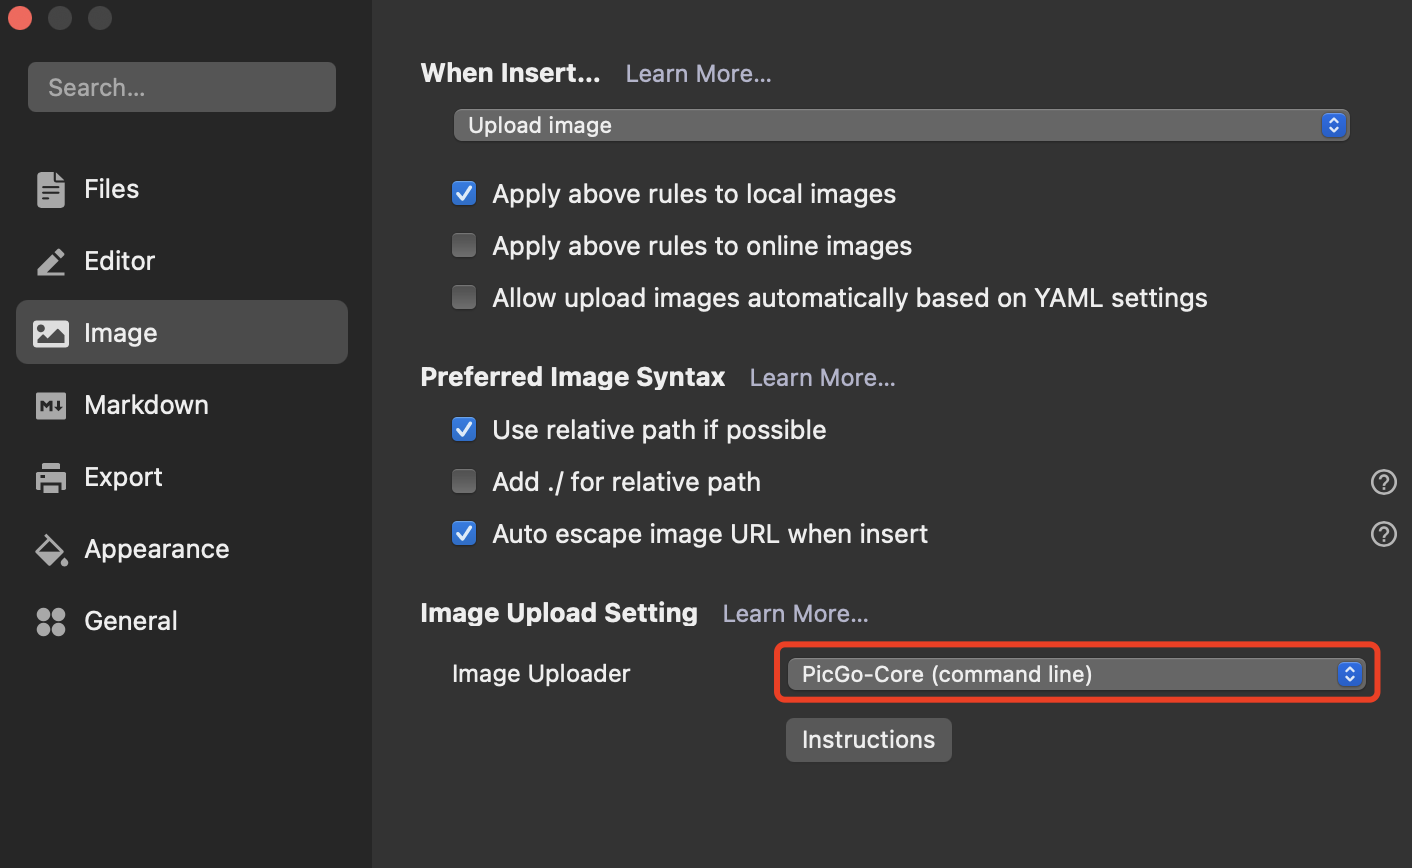The image size is (1412, 868).
Task: Click the Preferred Image Syntax heading
Action: click(573, 377)
